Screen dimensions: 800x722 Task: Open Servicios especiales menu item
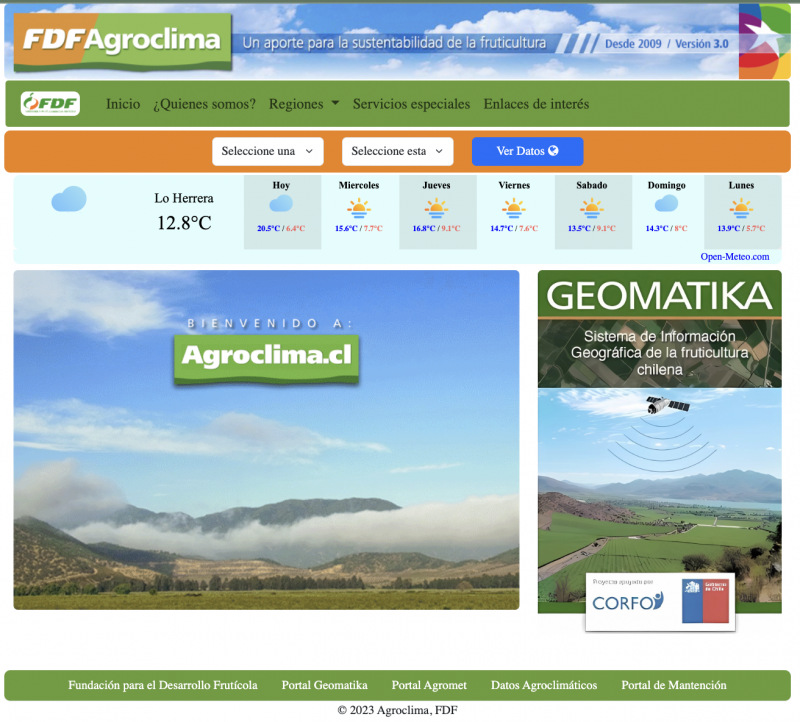[411, 104]
